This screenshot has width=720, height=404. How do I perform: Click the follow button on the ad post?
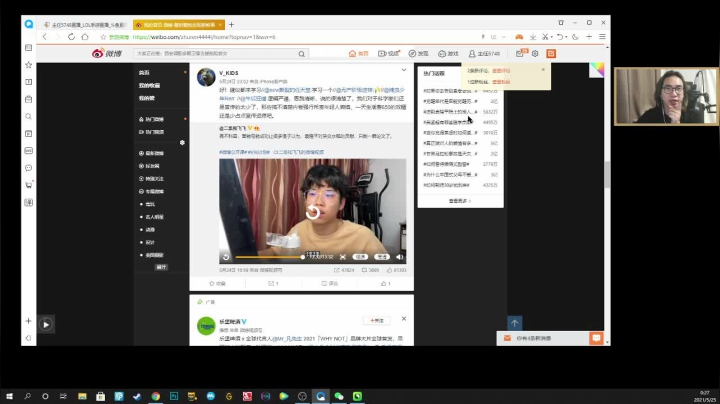click(377, 320)
